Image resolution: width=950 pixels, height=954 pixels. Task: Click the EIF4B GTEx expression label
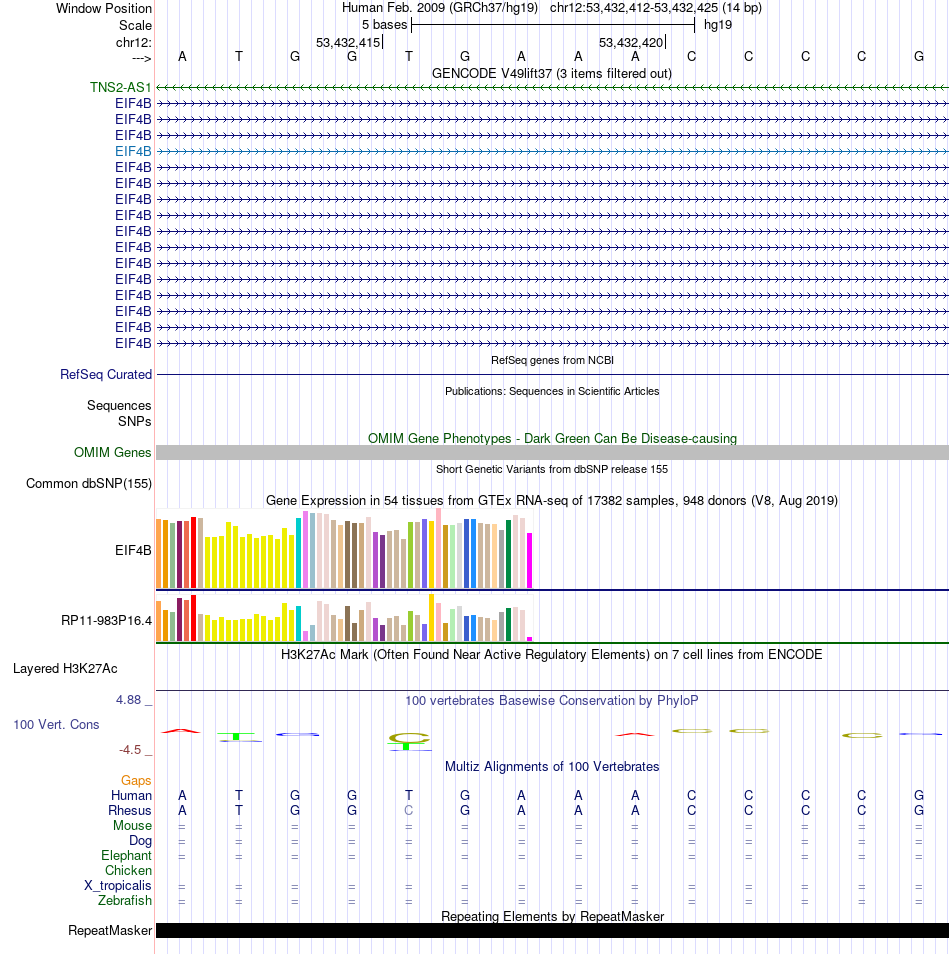point(133,551)
